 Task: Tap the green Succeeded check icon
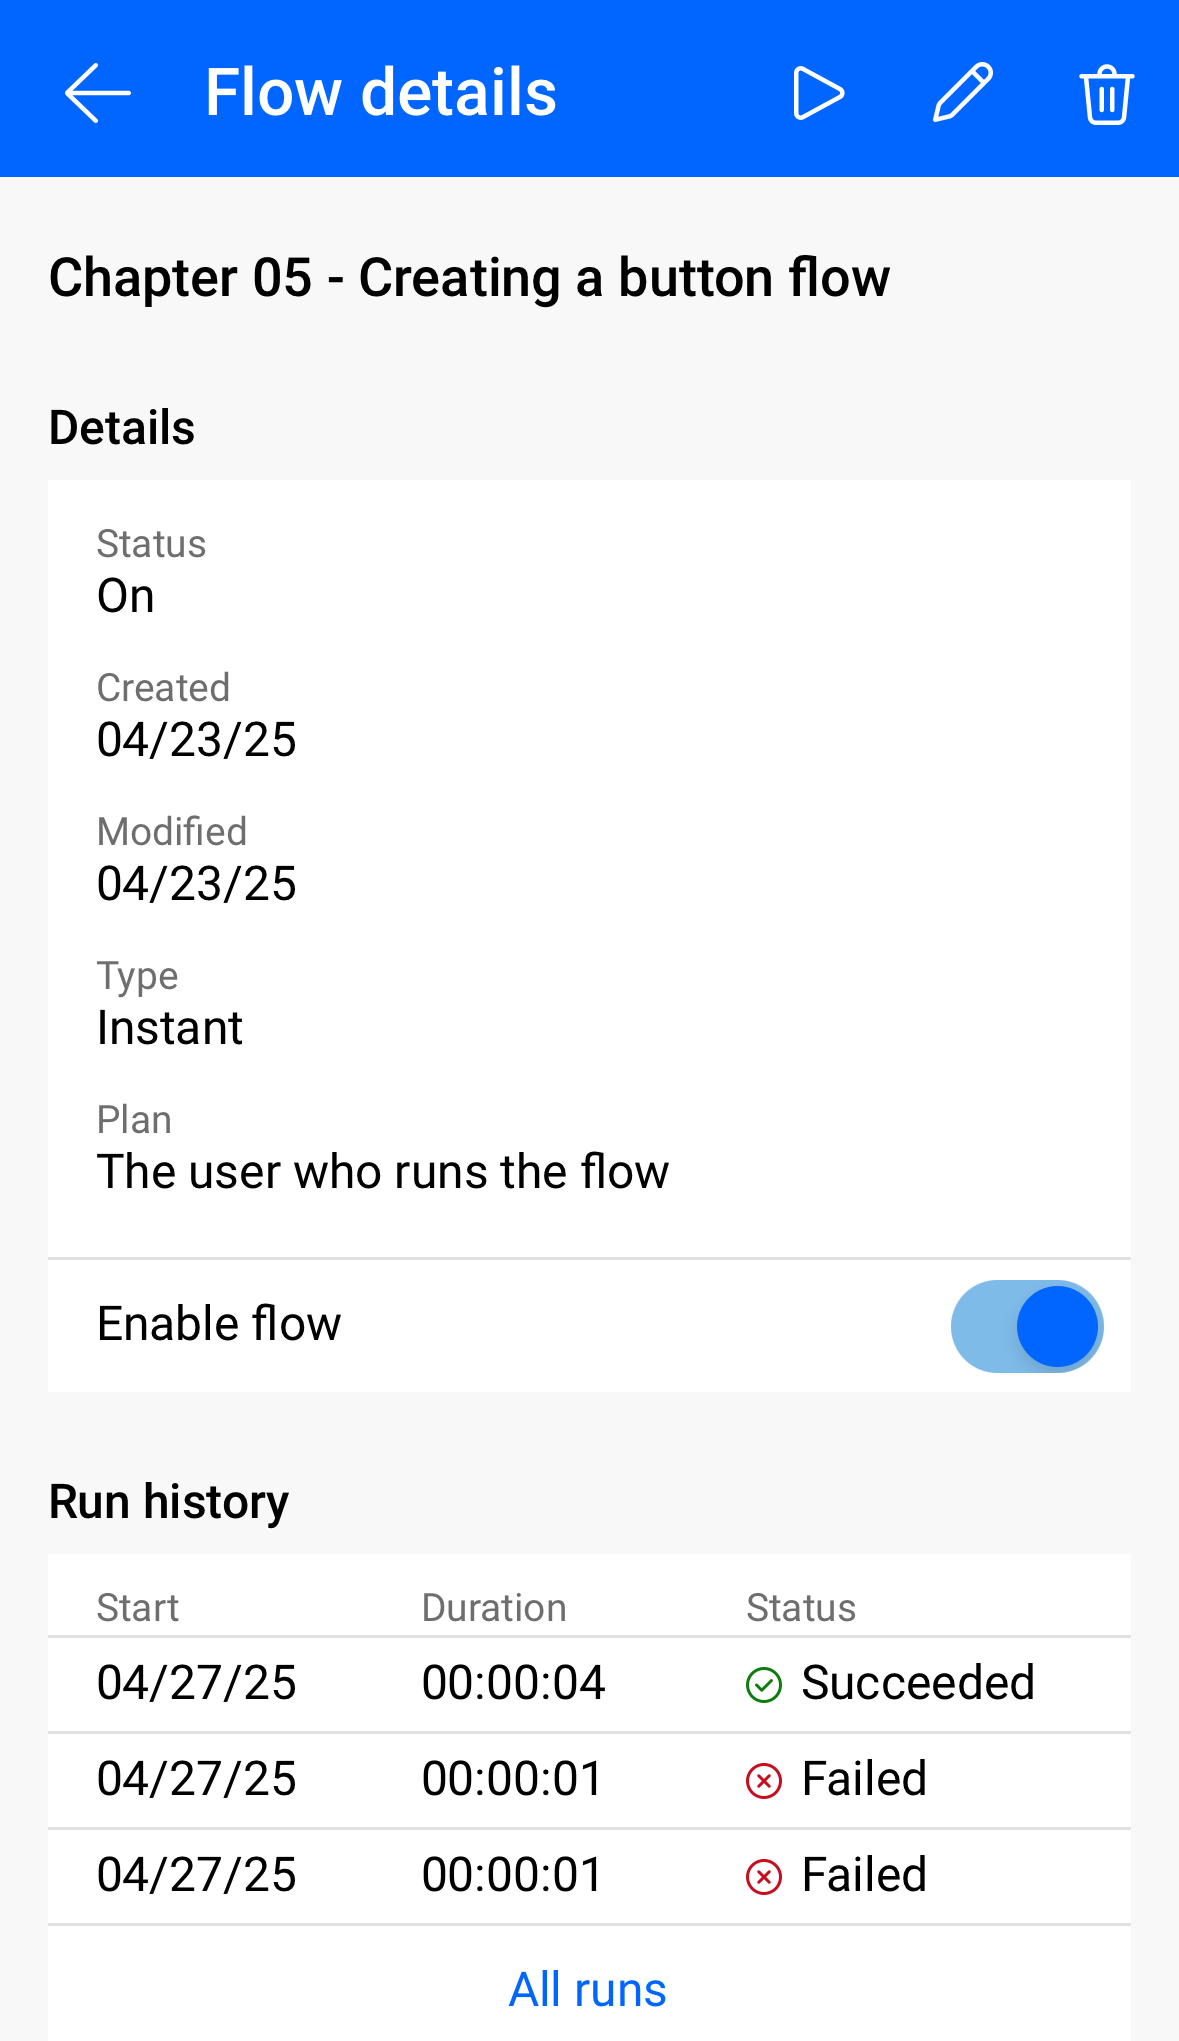pos(764,1685)
